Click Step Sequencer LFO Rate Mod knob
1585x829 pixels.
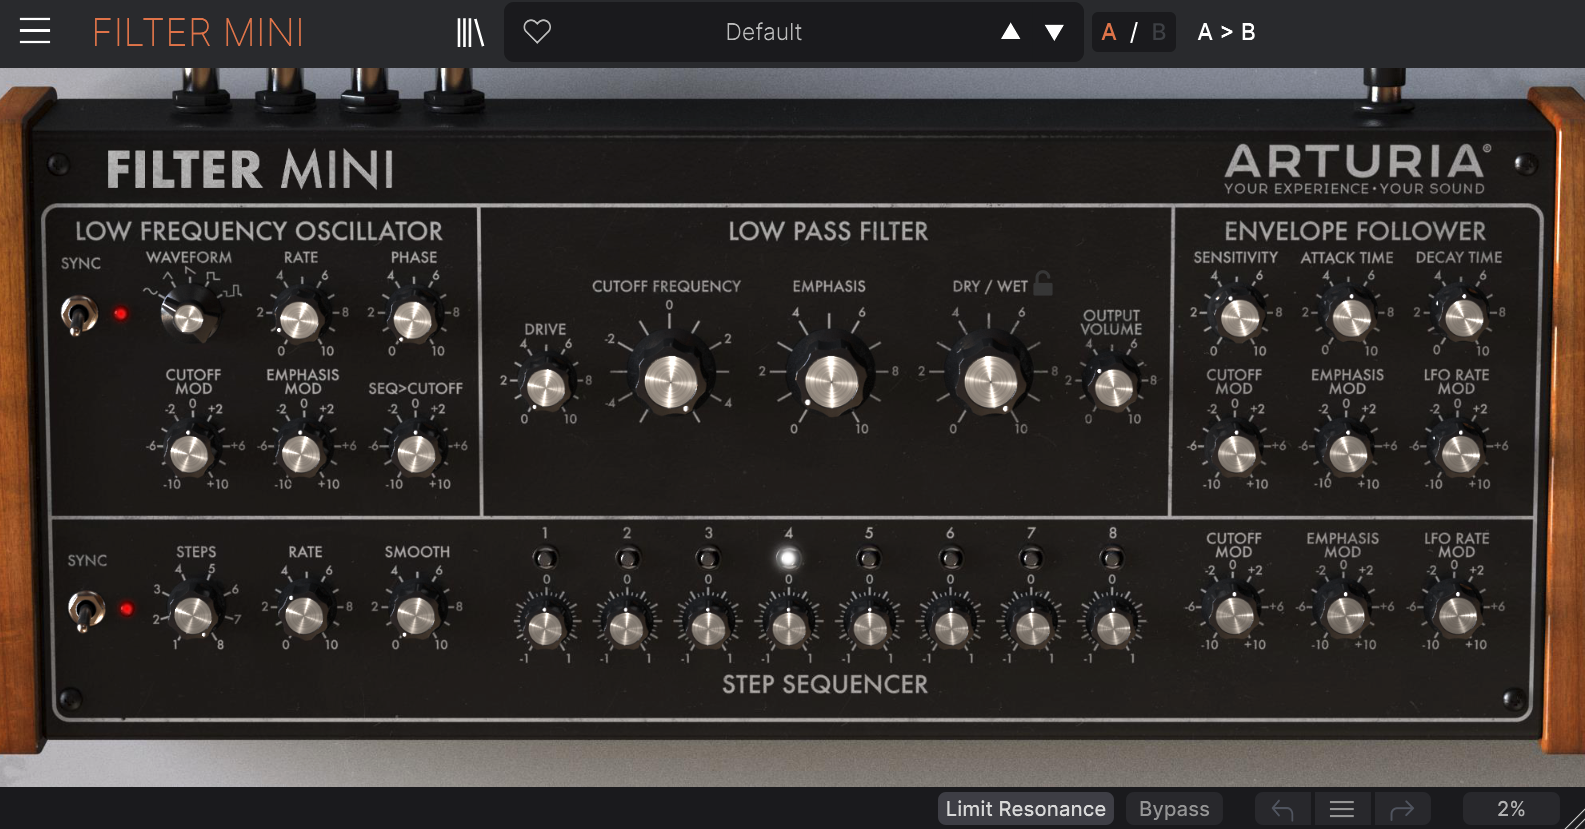point(1457,613)
